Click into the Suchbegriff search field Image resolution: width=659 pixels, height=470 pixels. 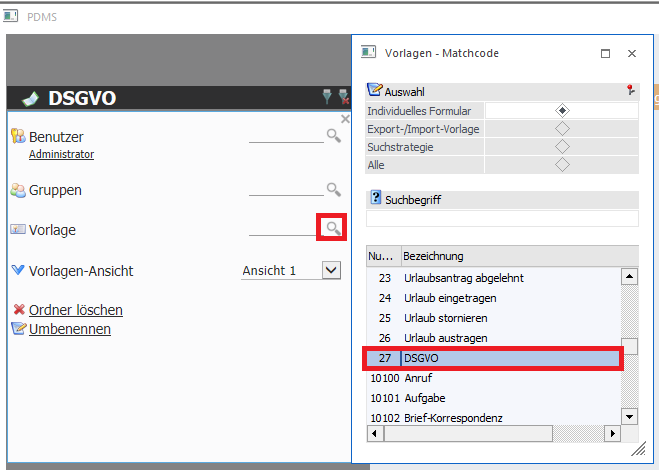[502, 218]
